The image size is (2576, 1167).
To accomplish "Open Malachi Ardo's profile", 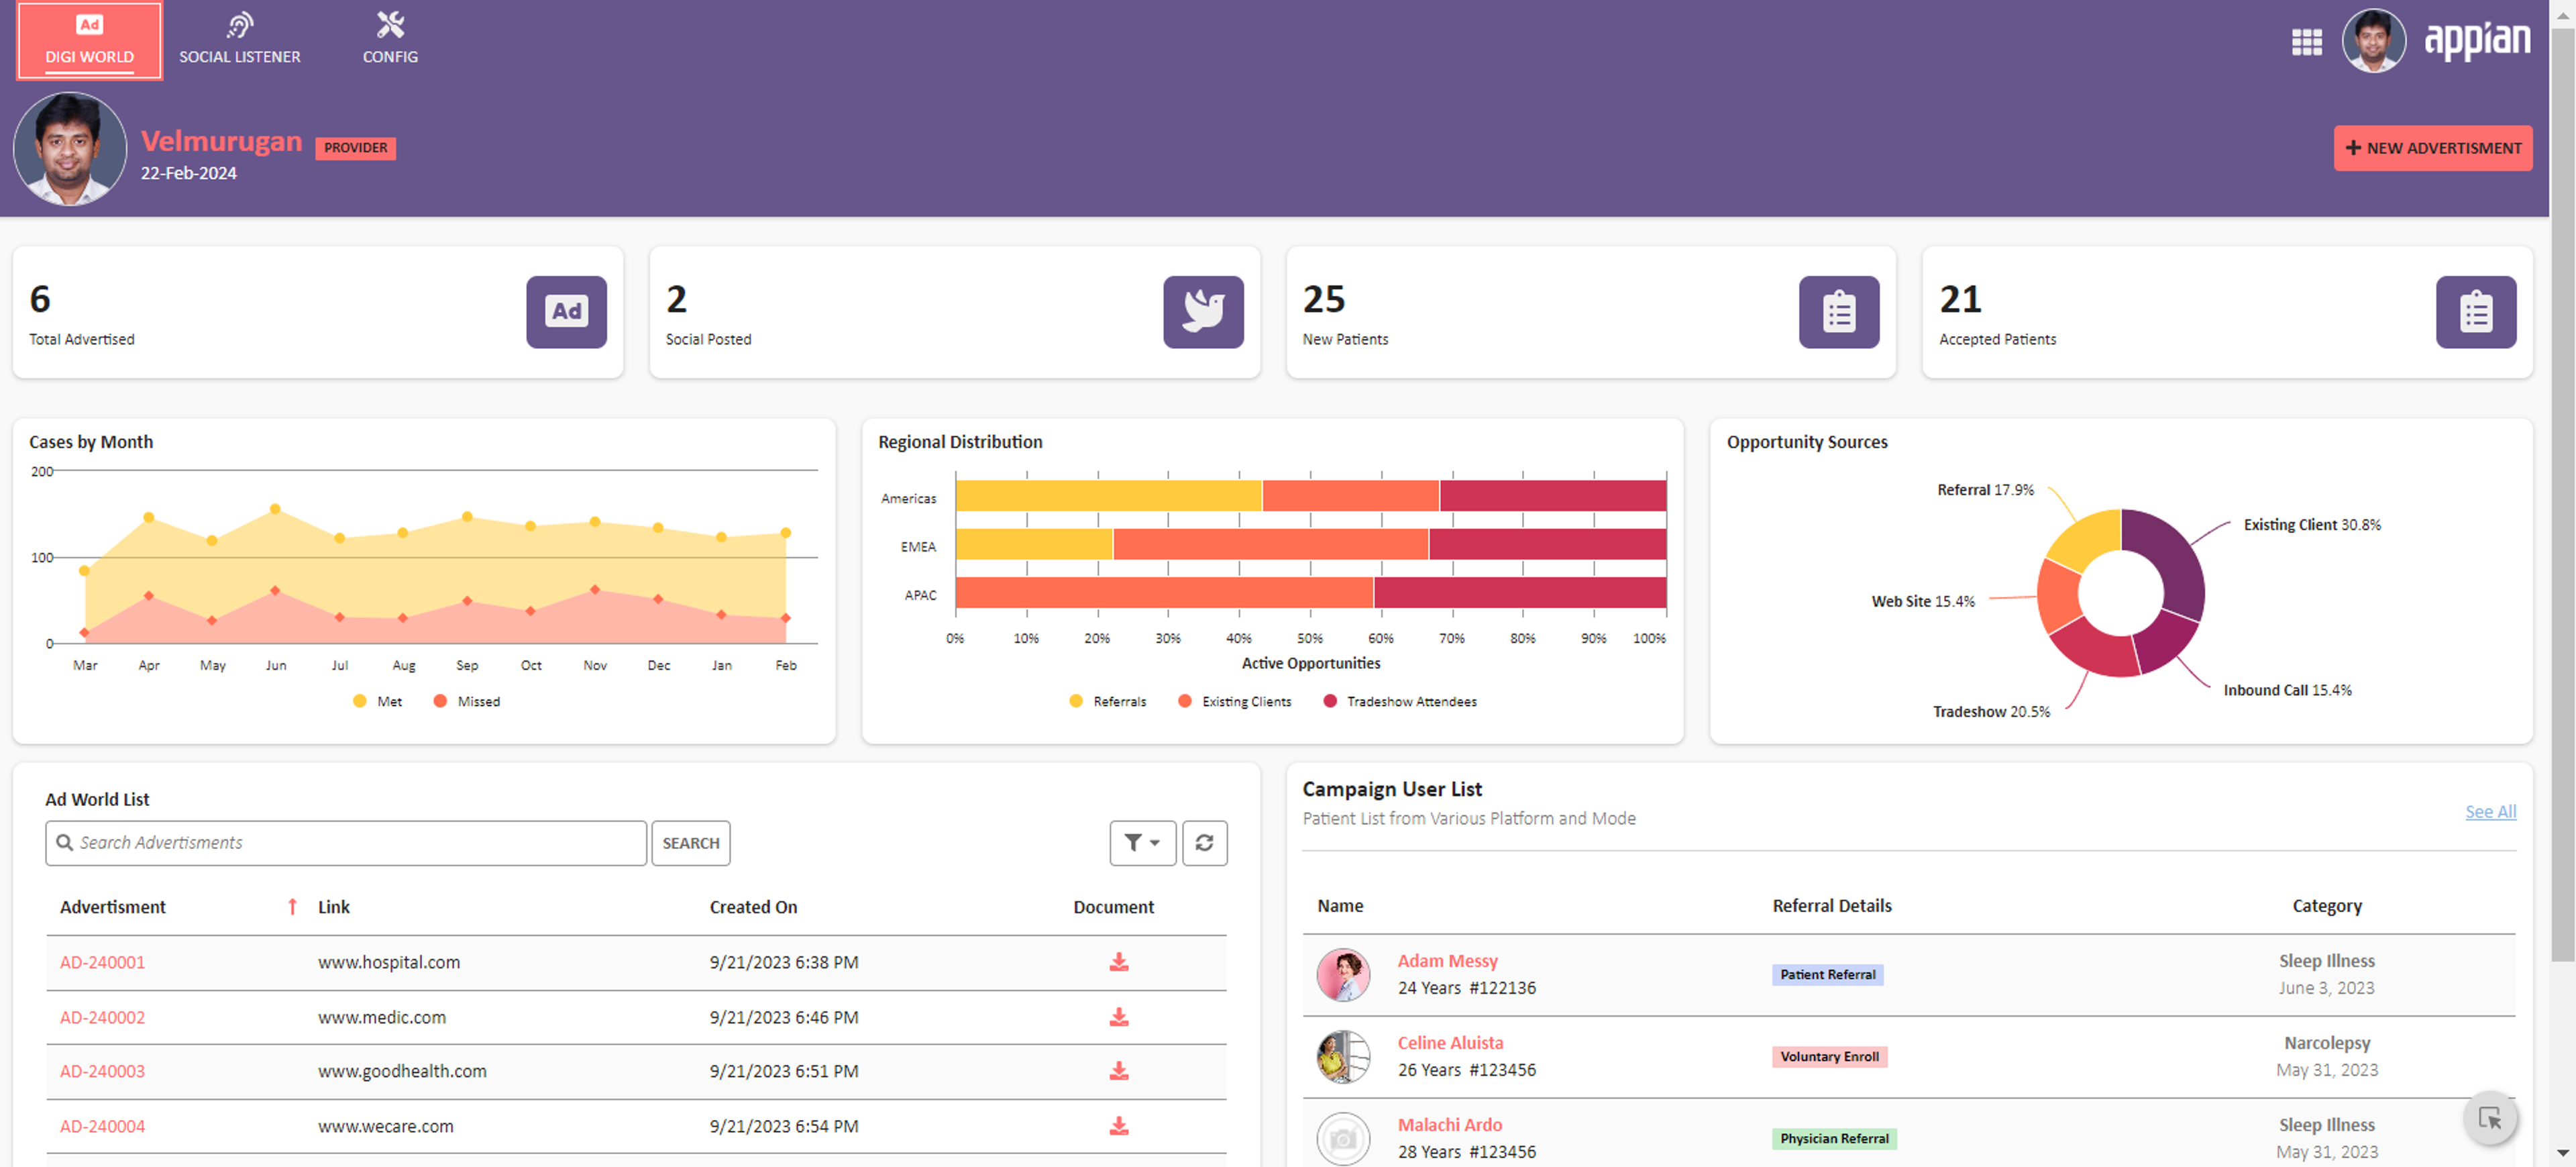I will tap(1450, 1125).
